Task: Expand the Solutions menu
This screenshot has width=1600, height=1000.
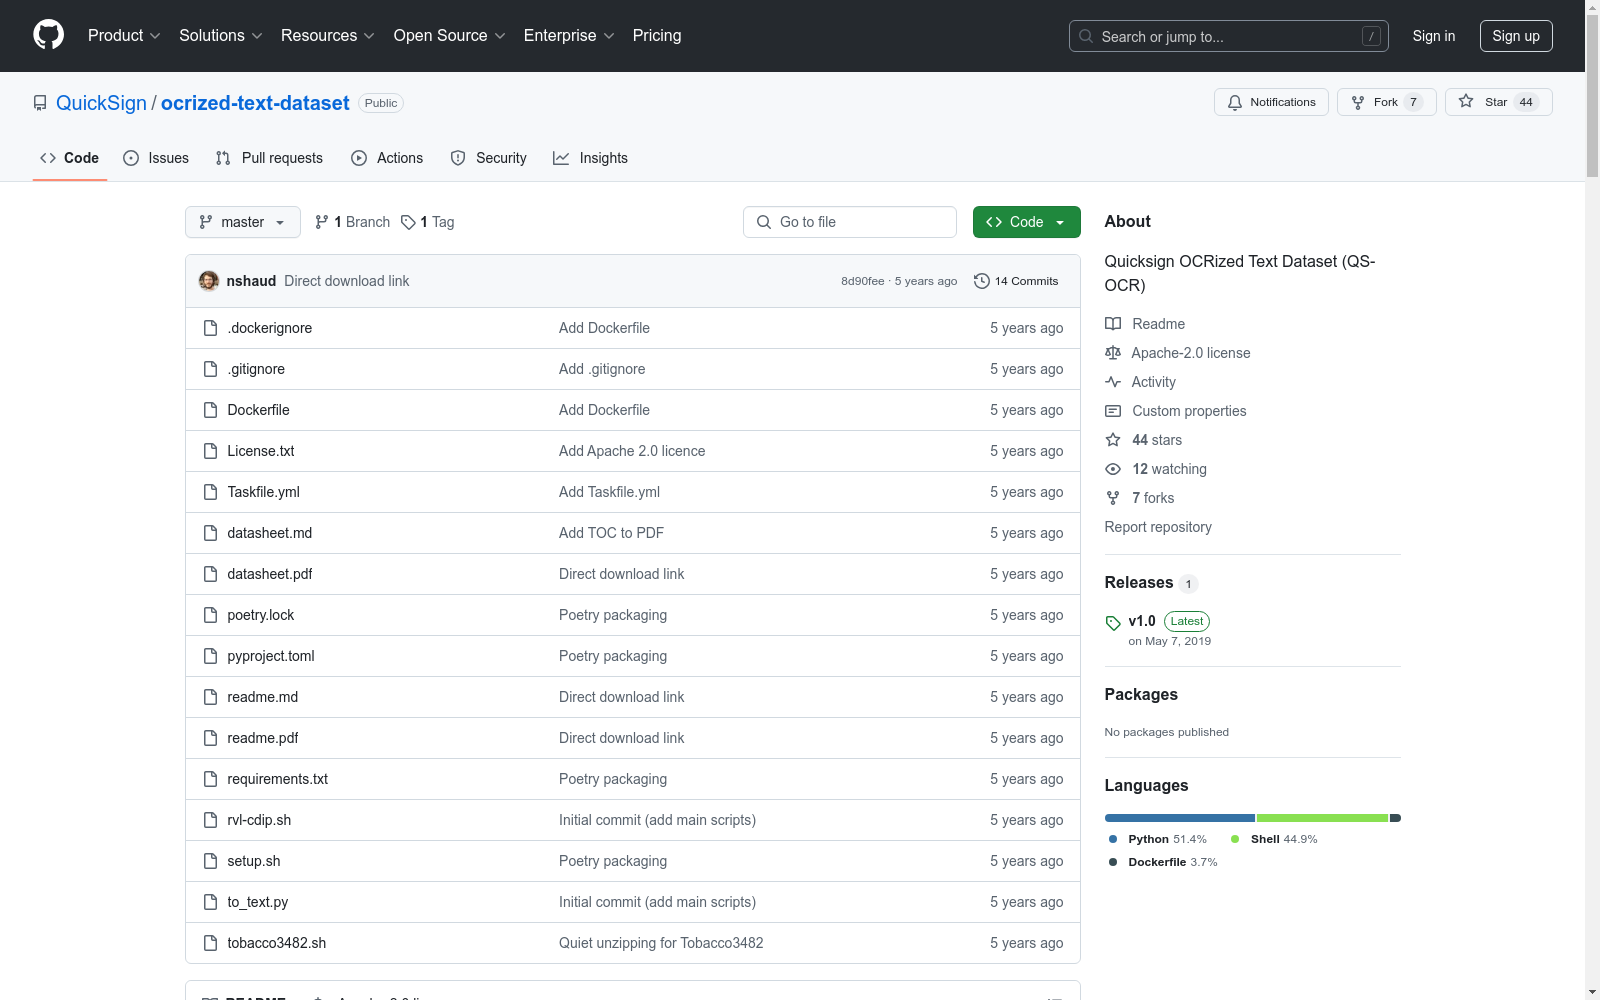Action: point(221,36)
